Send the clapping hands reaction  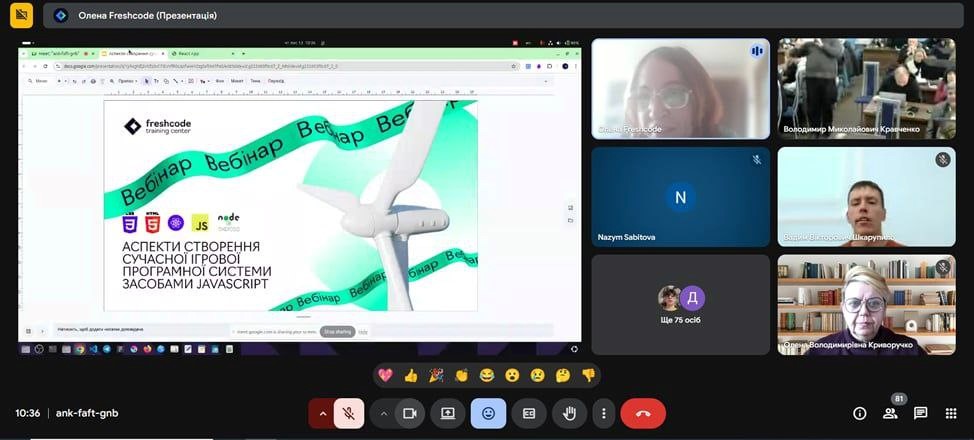[461, 375]
